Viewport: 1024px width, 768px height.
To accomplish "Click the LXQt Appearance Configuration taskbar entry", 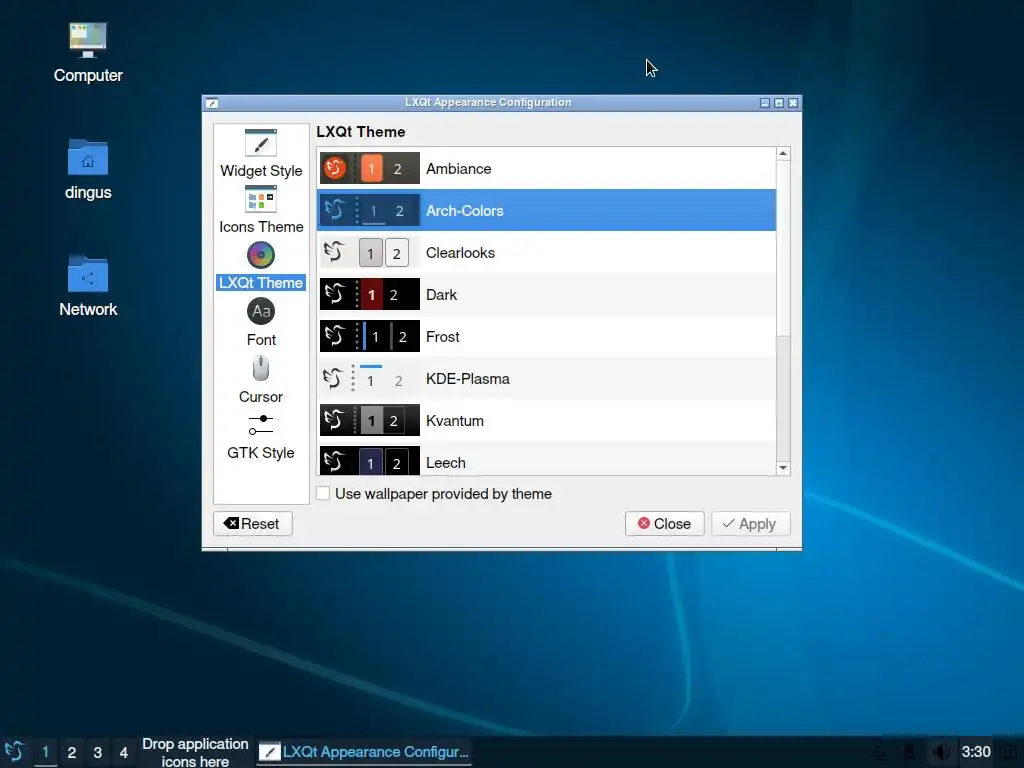I will pos(364,752).
